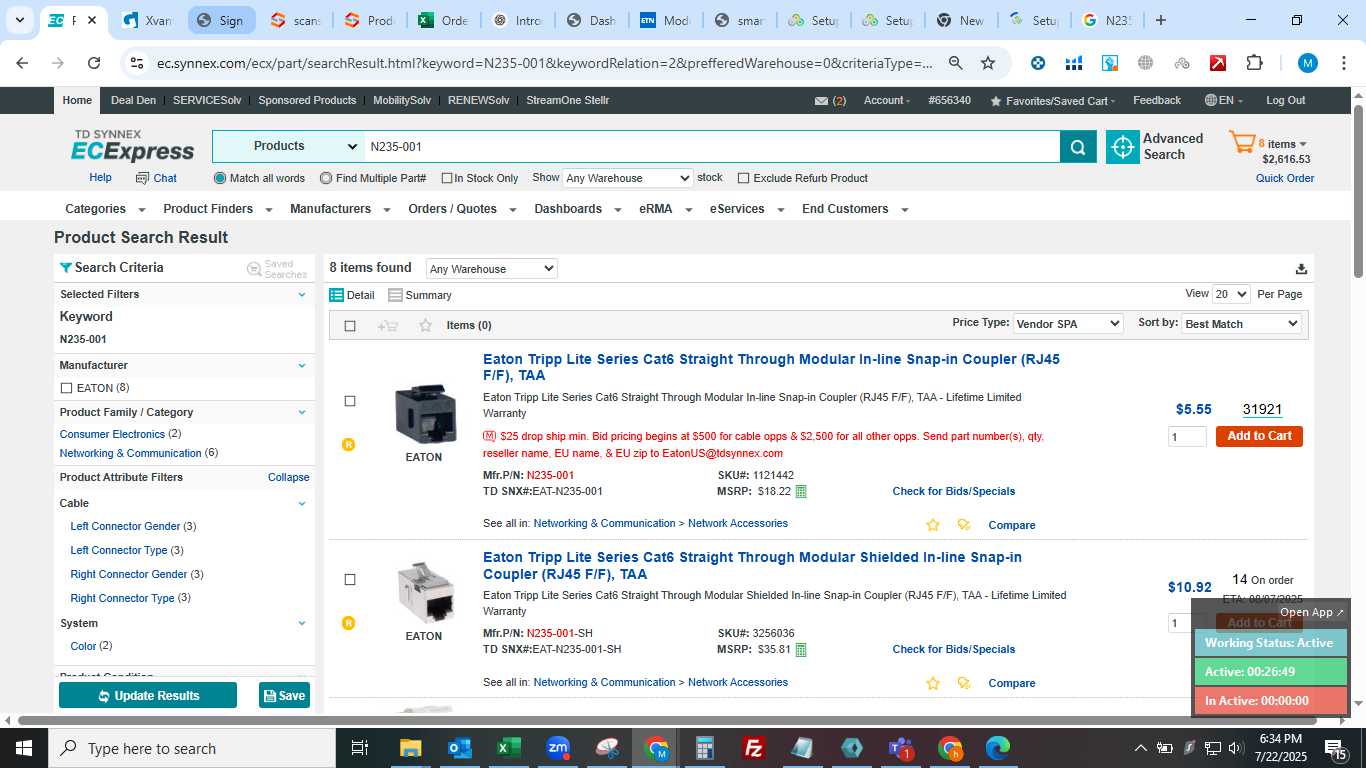This screenshot has height=768, width=1366.
Task: Click the Save search button
Action: 284,695
